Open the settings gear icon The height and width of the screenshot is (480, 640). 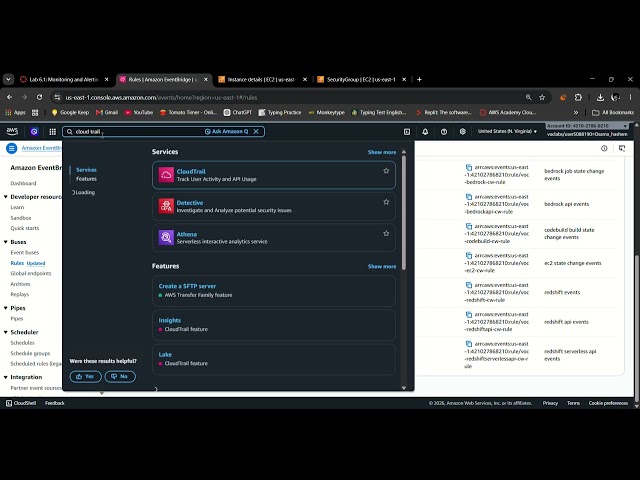point(462,131)
